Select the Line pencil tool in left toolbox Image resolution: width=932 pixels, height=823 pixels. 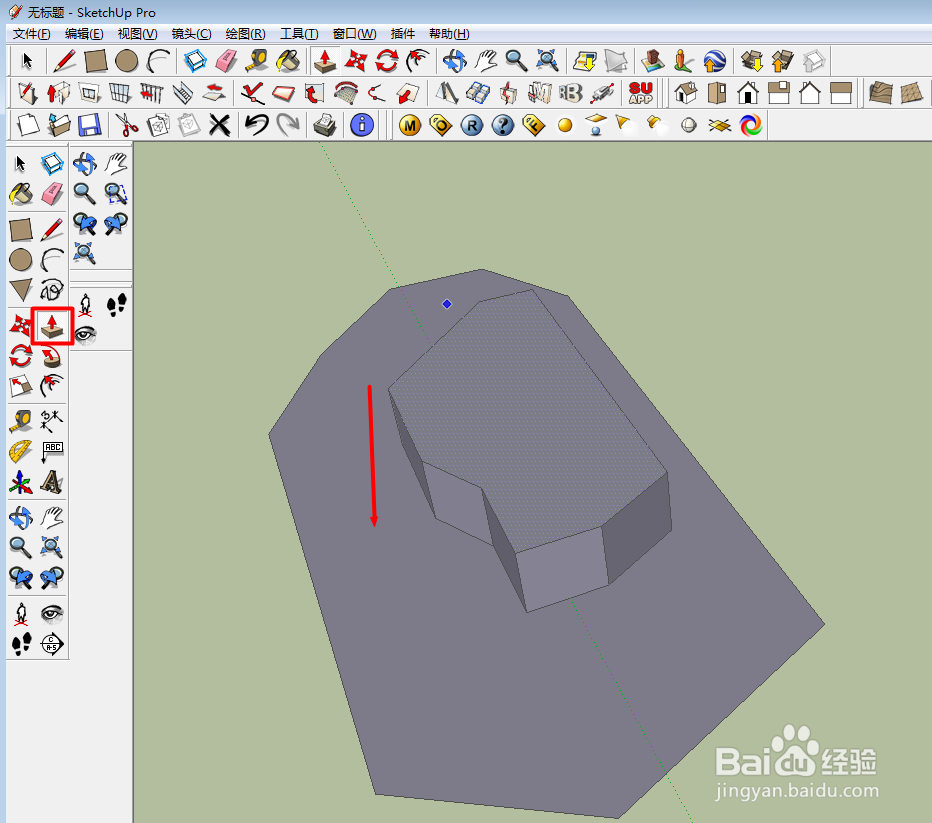pos(52,230)
